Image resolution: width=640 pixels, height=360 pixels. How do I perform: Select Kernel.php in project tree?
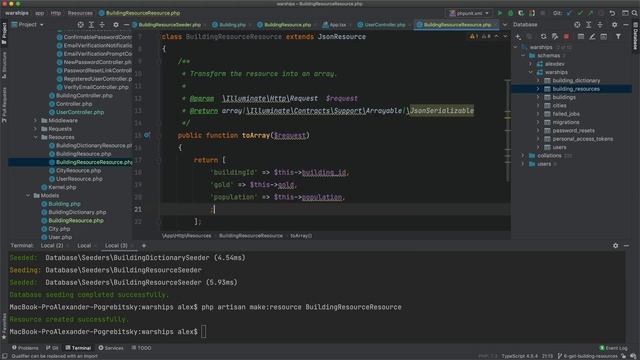point(62,187)
